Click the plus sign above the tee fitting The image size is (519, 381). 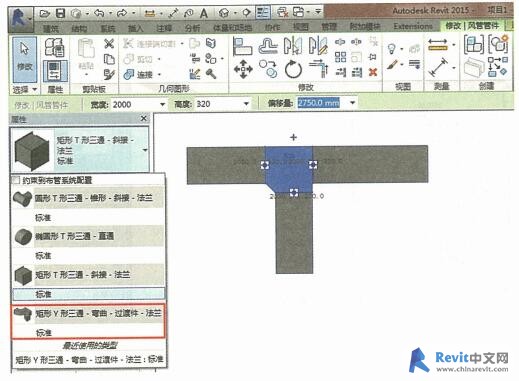click(x=293, y=137)
